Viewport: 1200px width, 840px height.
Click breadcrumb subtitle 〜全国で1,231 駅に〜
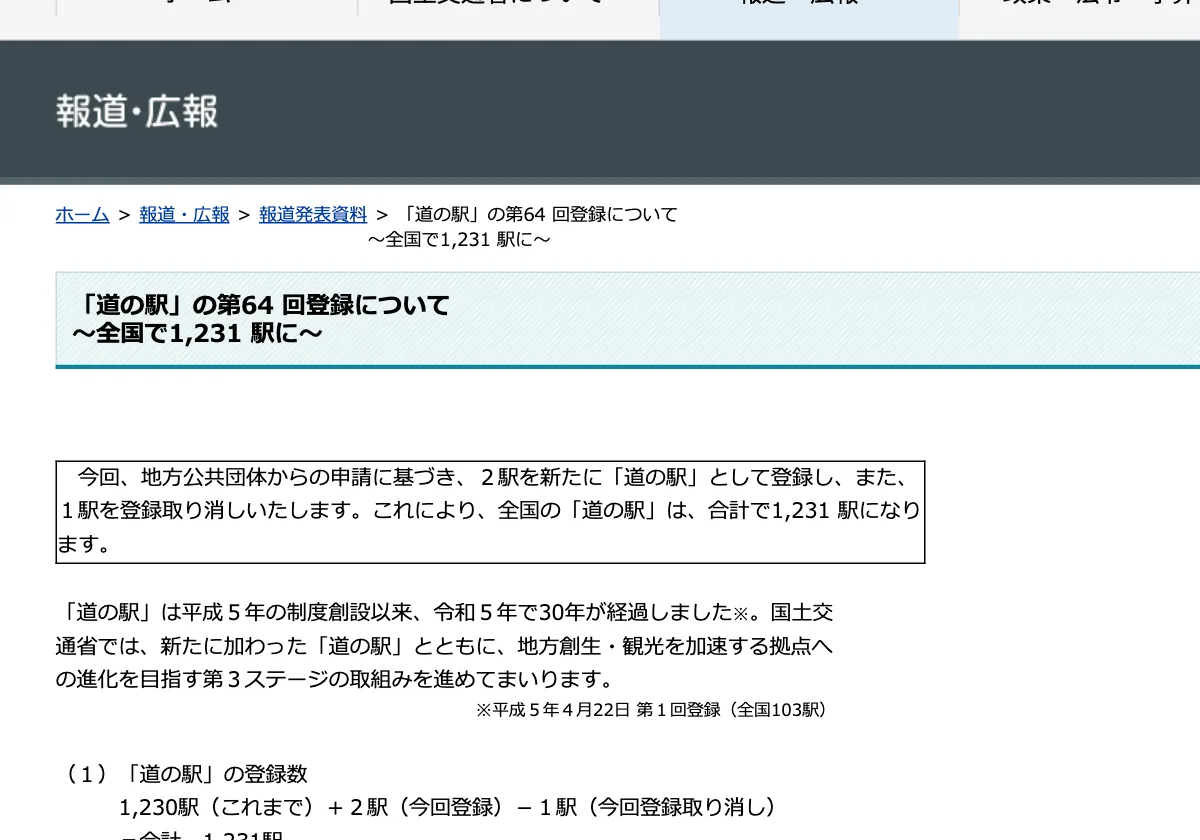[x=459, y=240]
